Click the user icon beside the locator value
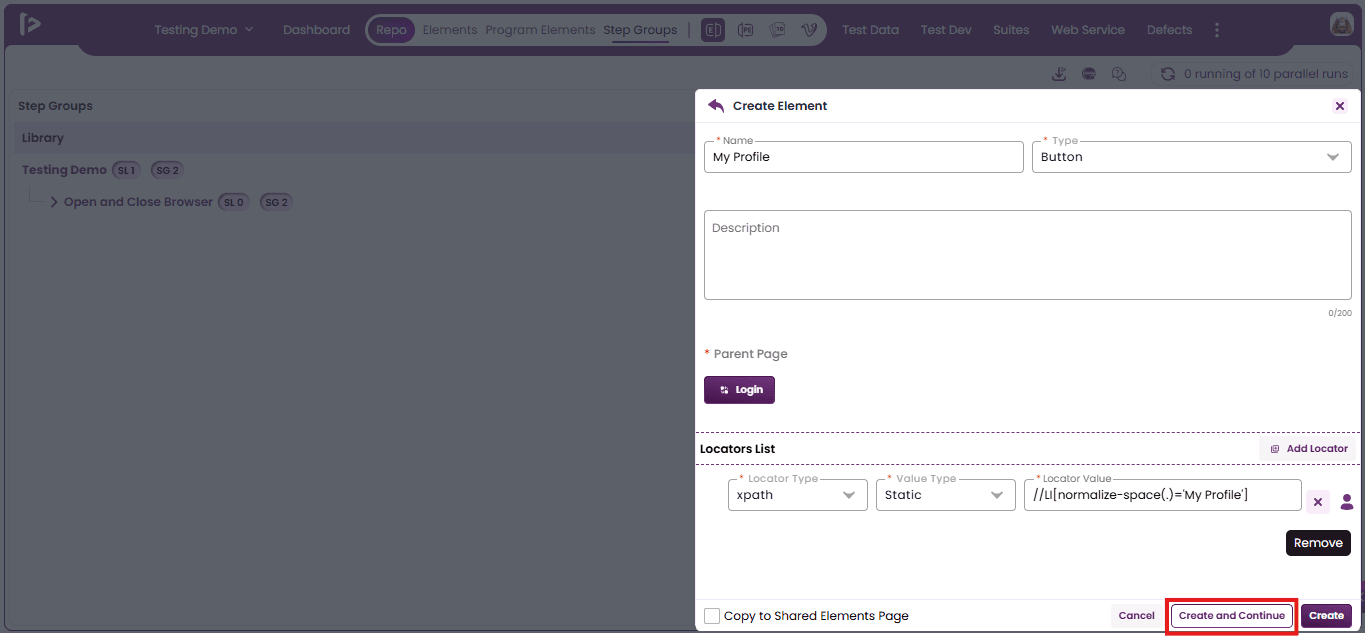The image size is (1365, 636). (x=1346, y=502)
